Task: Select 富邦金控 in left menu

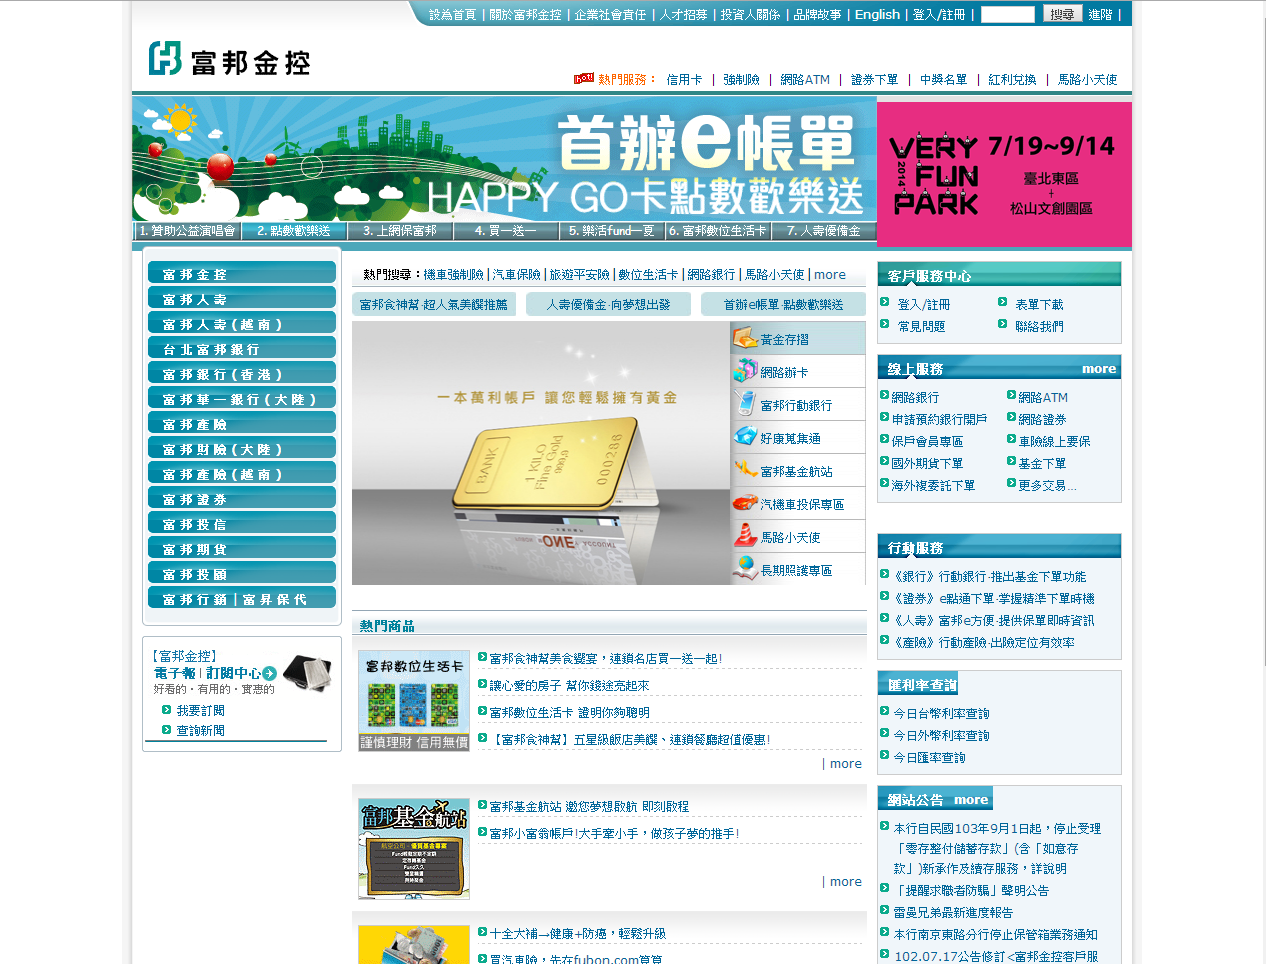Action: [242, 273]
